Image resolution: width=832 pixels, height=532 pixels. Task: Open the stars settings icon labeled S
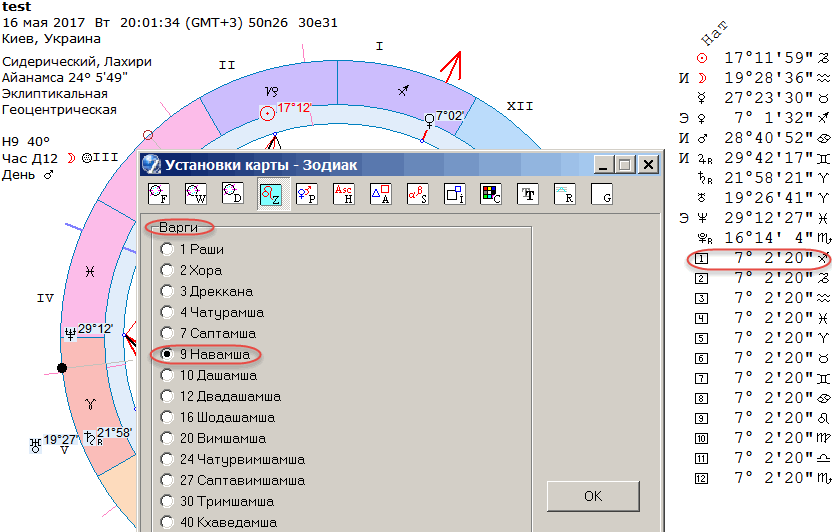tap(418, 194)
